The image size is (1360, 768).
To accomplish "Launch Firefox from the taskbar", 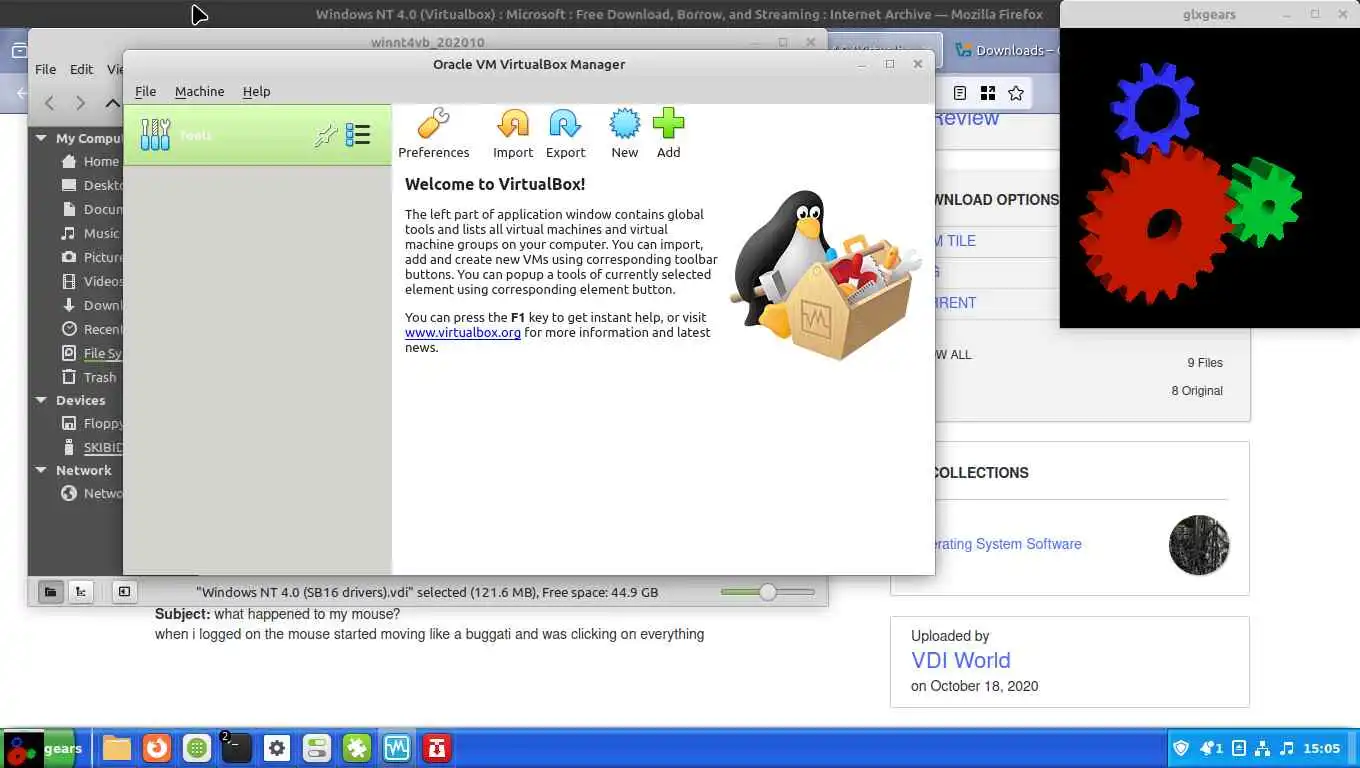I will click(x=156, y=748).
